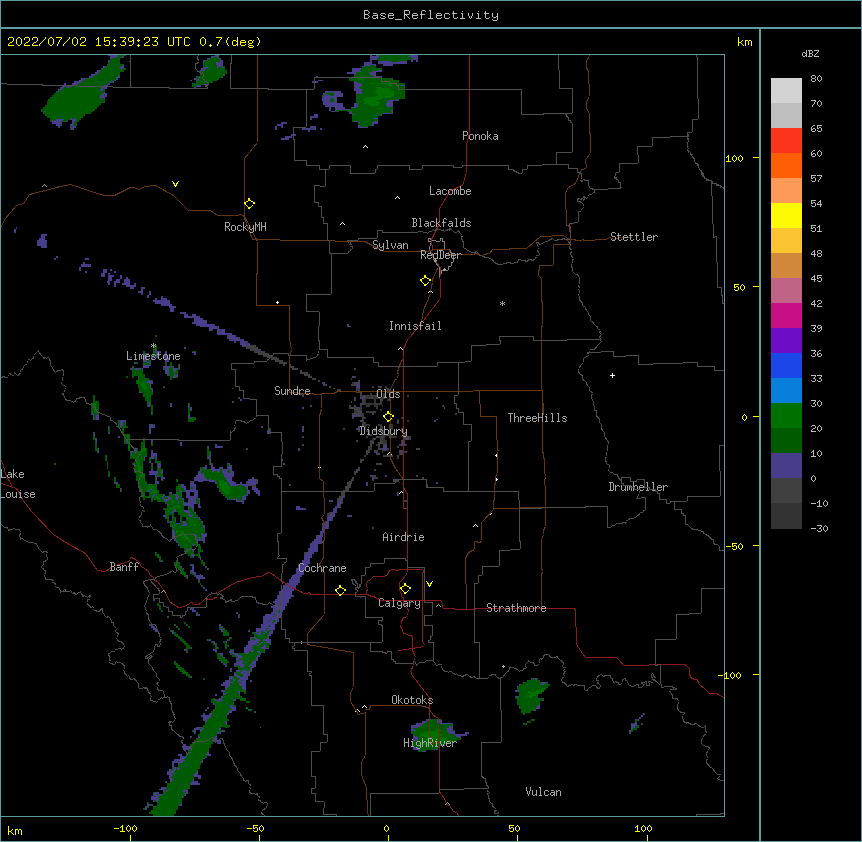Click the Didsbury town label
862x842 pixels.
[x=383, y=431]
